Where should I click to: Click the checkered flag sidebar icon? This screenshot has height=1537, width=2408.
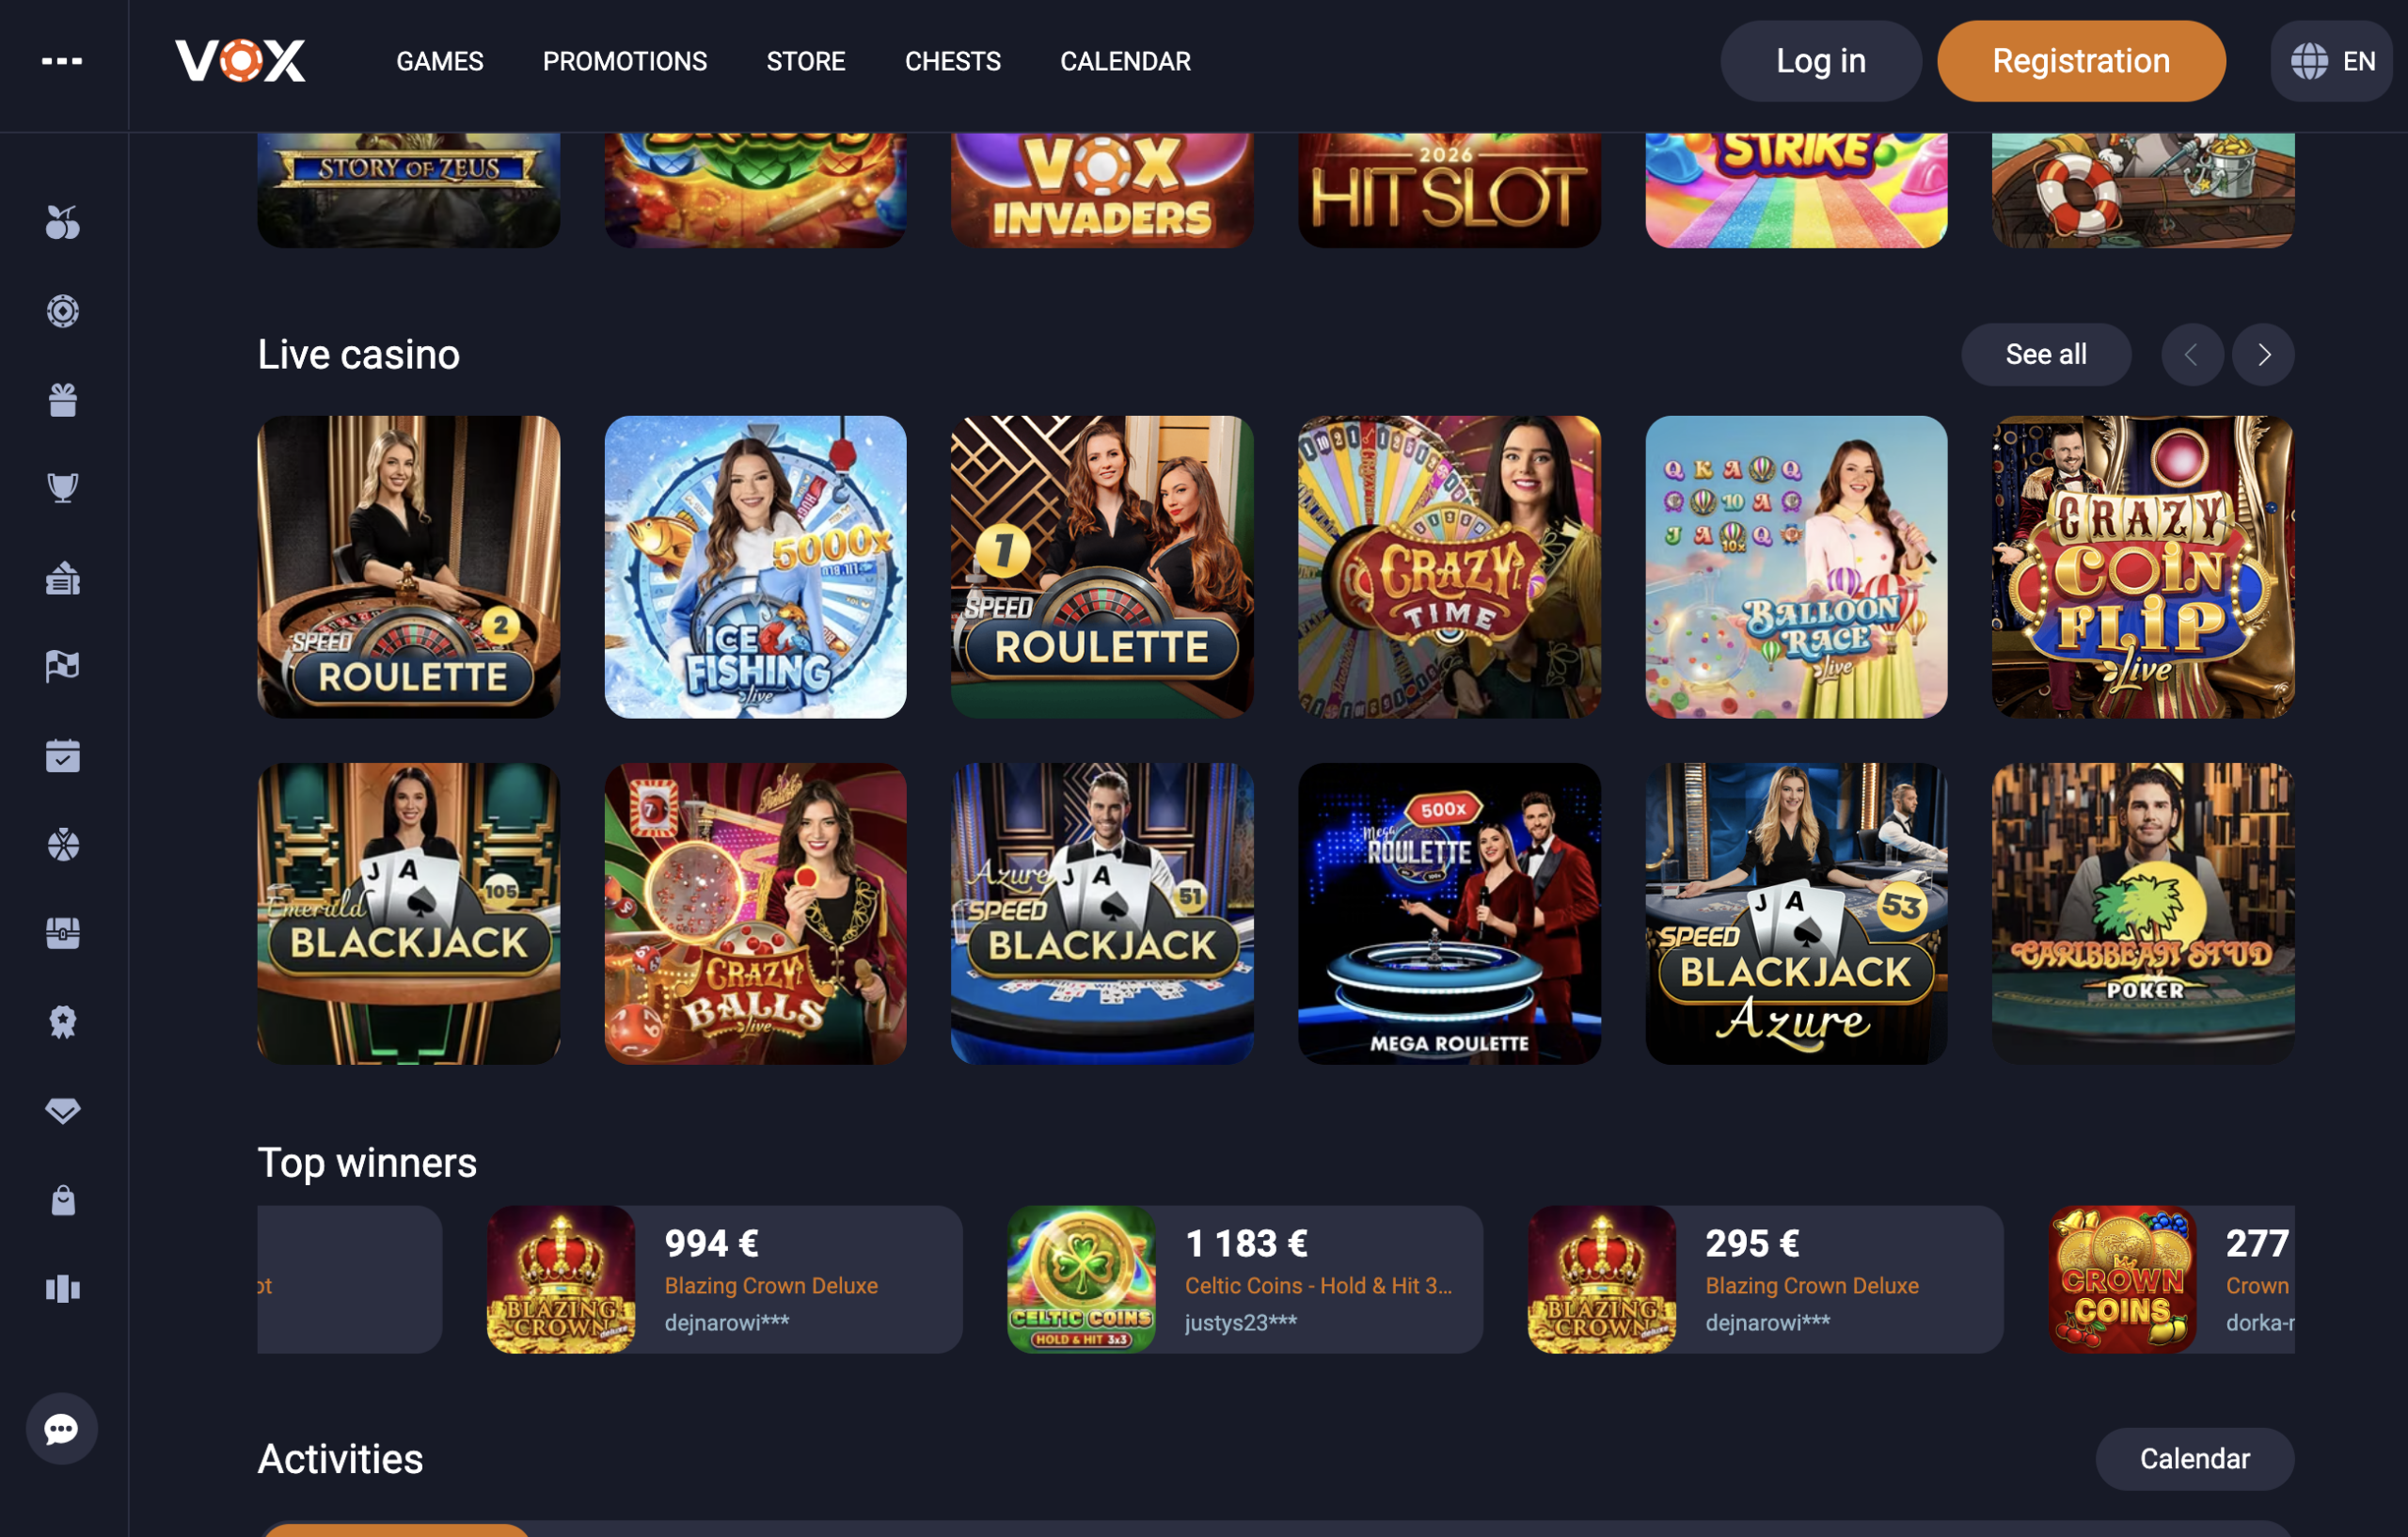[63, 666]
